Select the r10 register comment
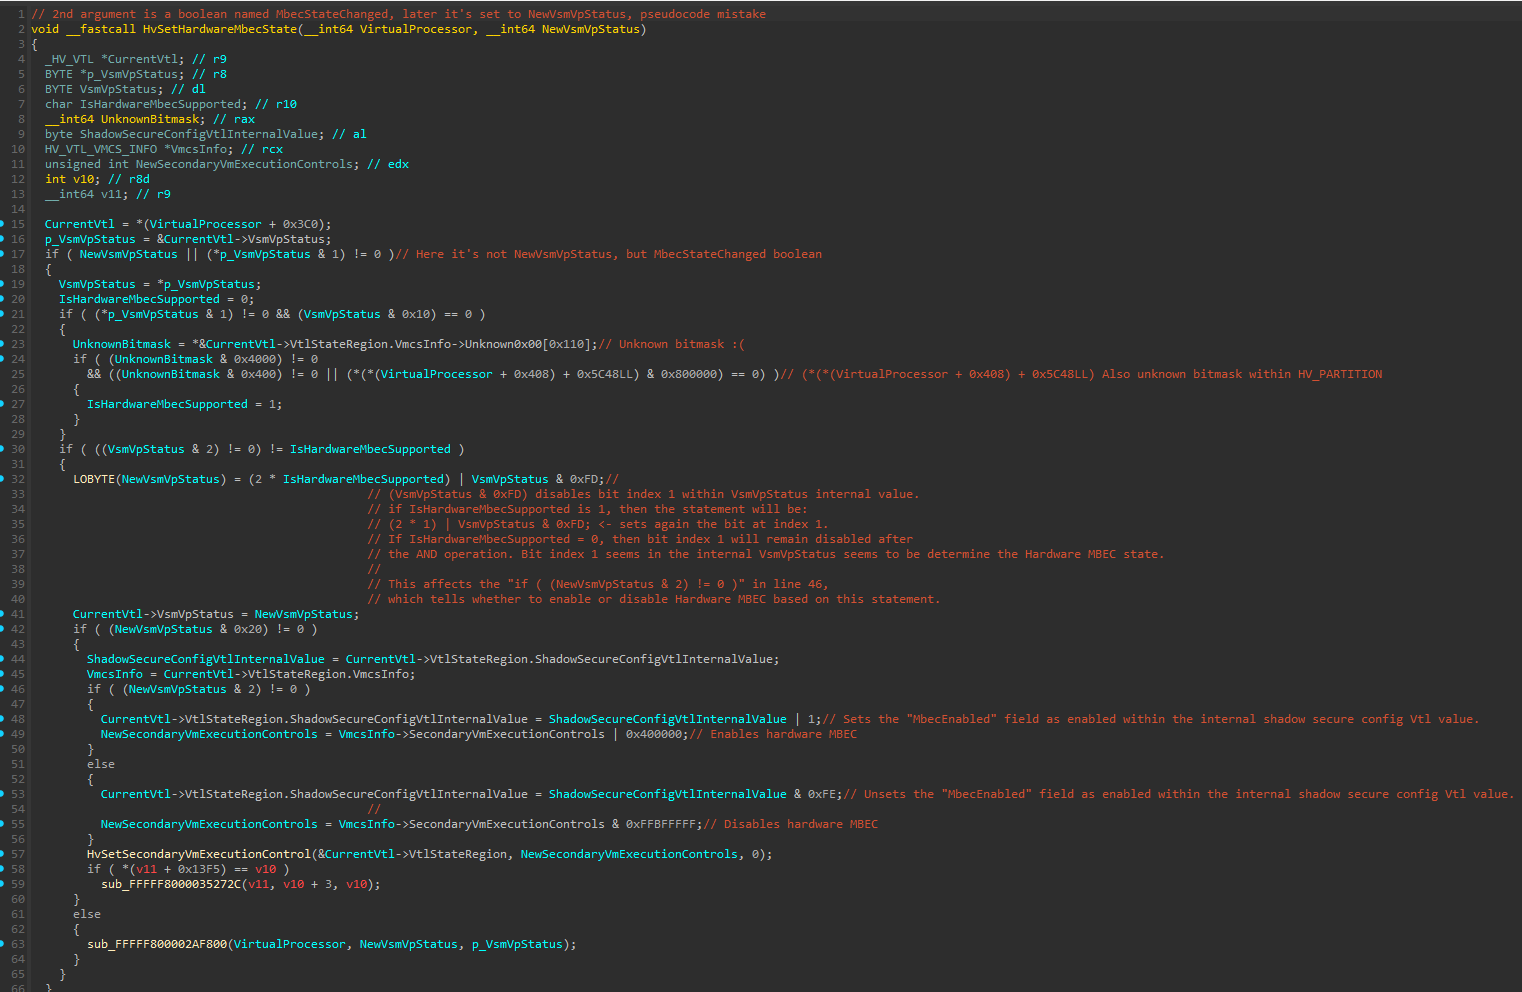The image size is (1522, 992). pyautogui.click(x=276, y=104)
